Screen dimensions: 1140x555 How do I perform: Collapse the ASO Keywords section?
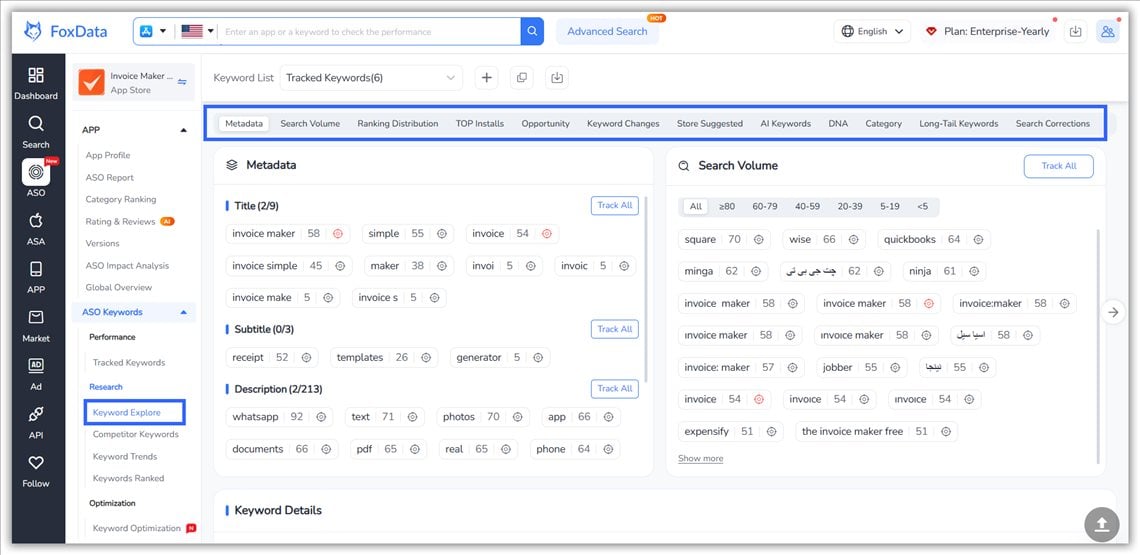[183, 312]
